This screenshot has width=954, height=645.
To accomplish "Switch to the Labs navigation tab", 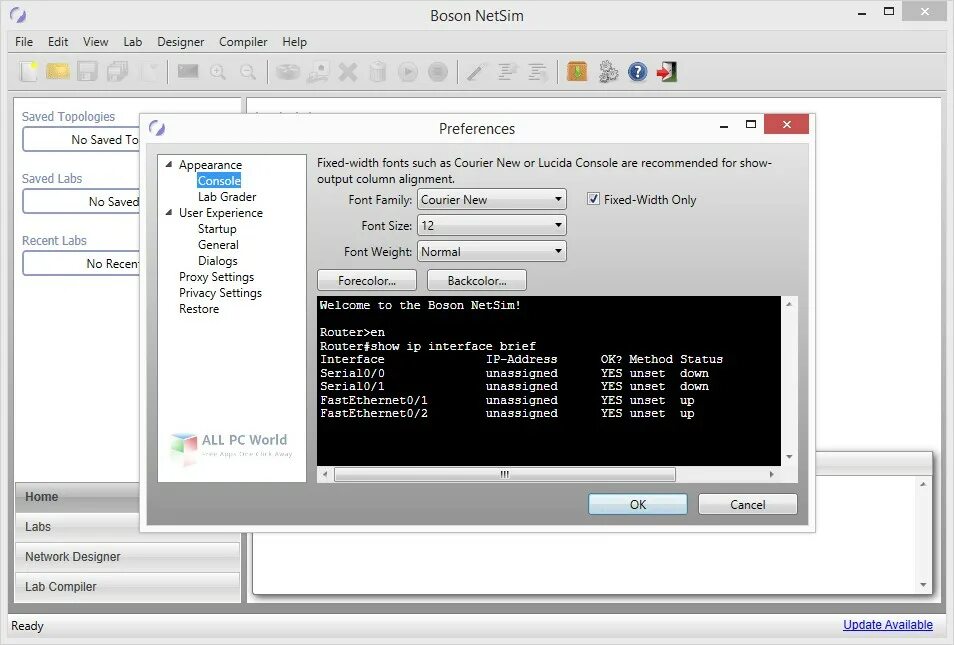I will pos(79,526).
